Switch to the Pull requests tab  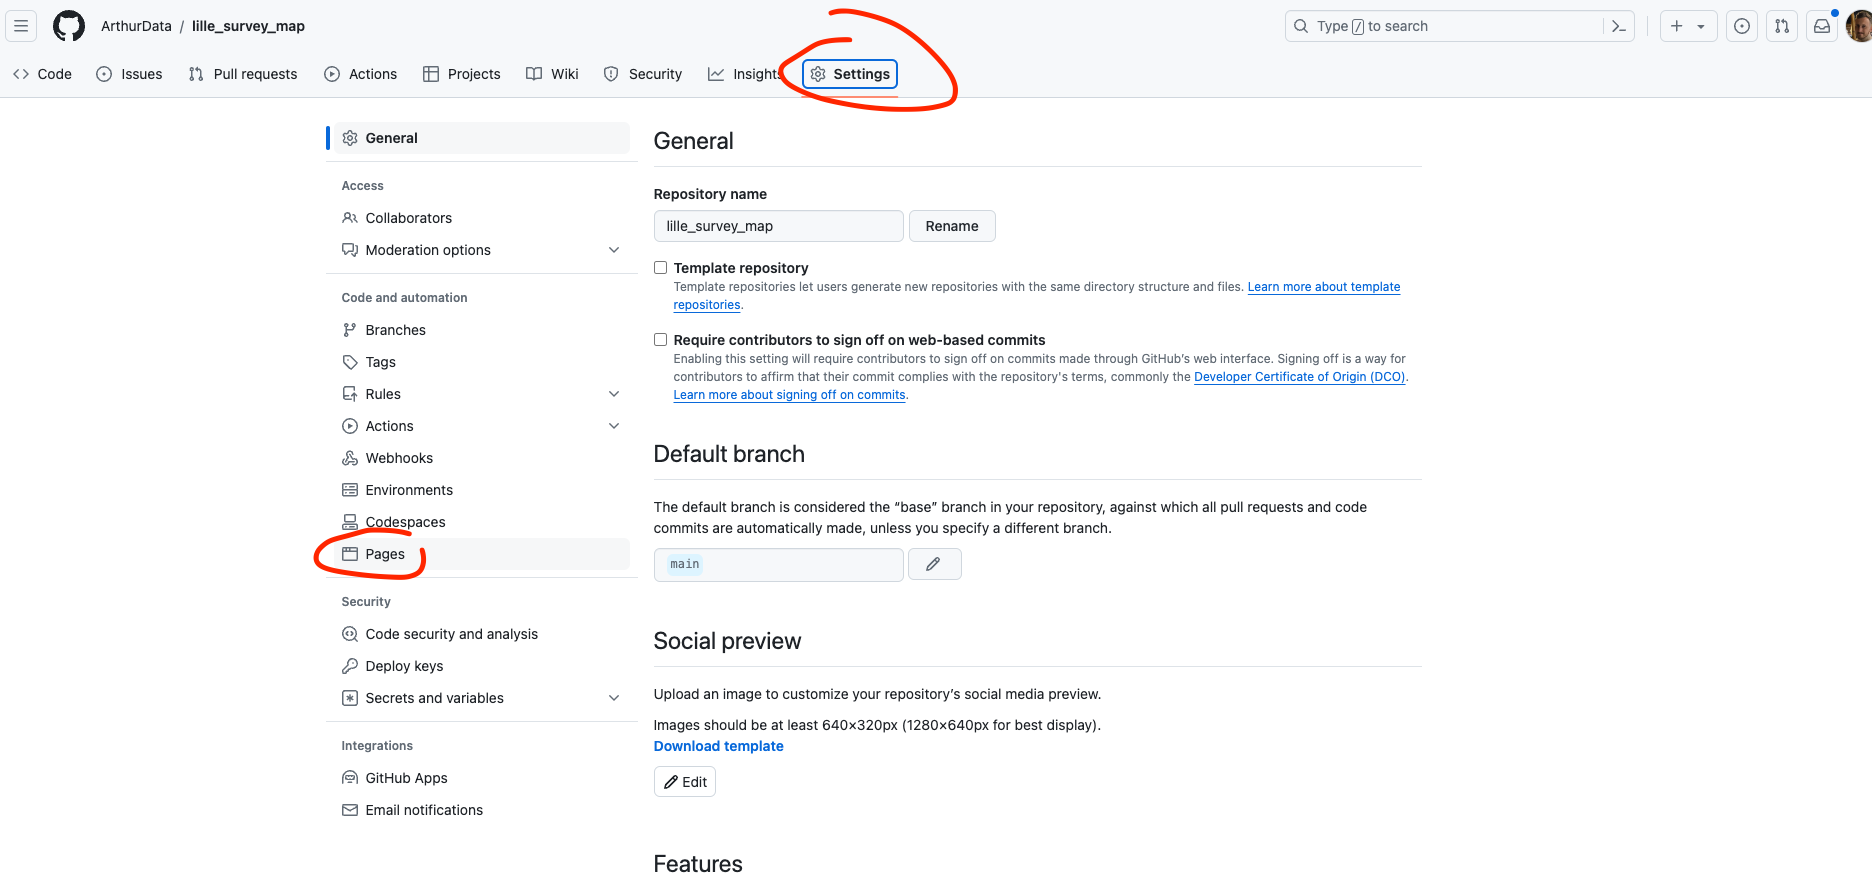243,74
